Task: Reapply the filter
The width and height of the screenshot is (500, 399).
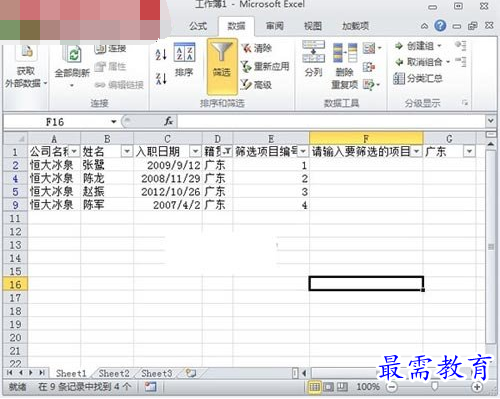Action: click(x=265, y=66)
